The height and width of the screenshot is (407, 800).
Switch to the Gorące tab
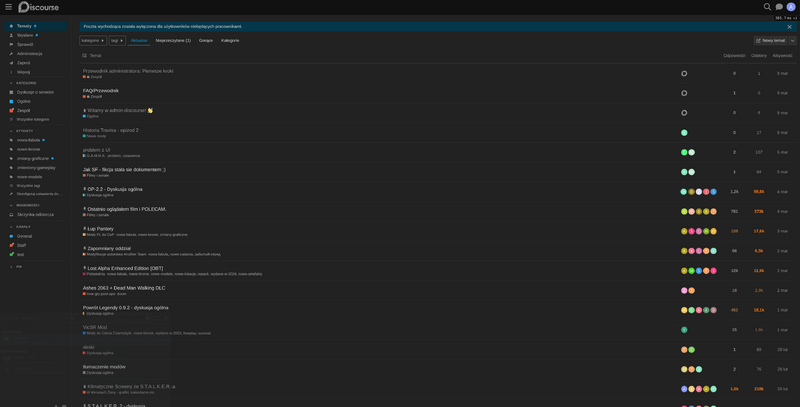coord(206,41)
